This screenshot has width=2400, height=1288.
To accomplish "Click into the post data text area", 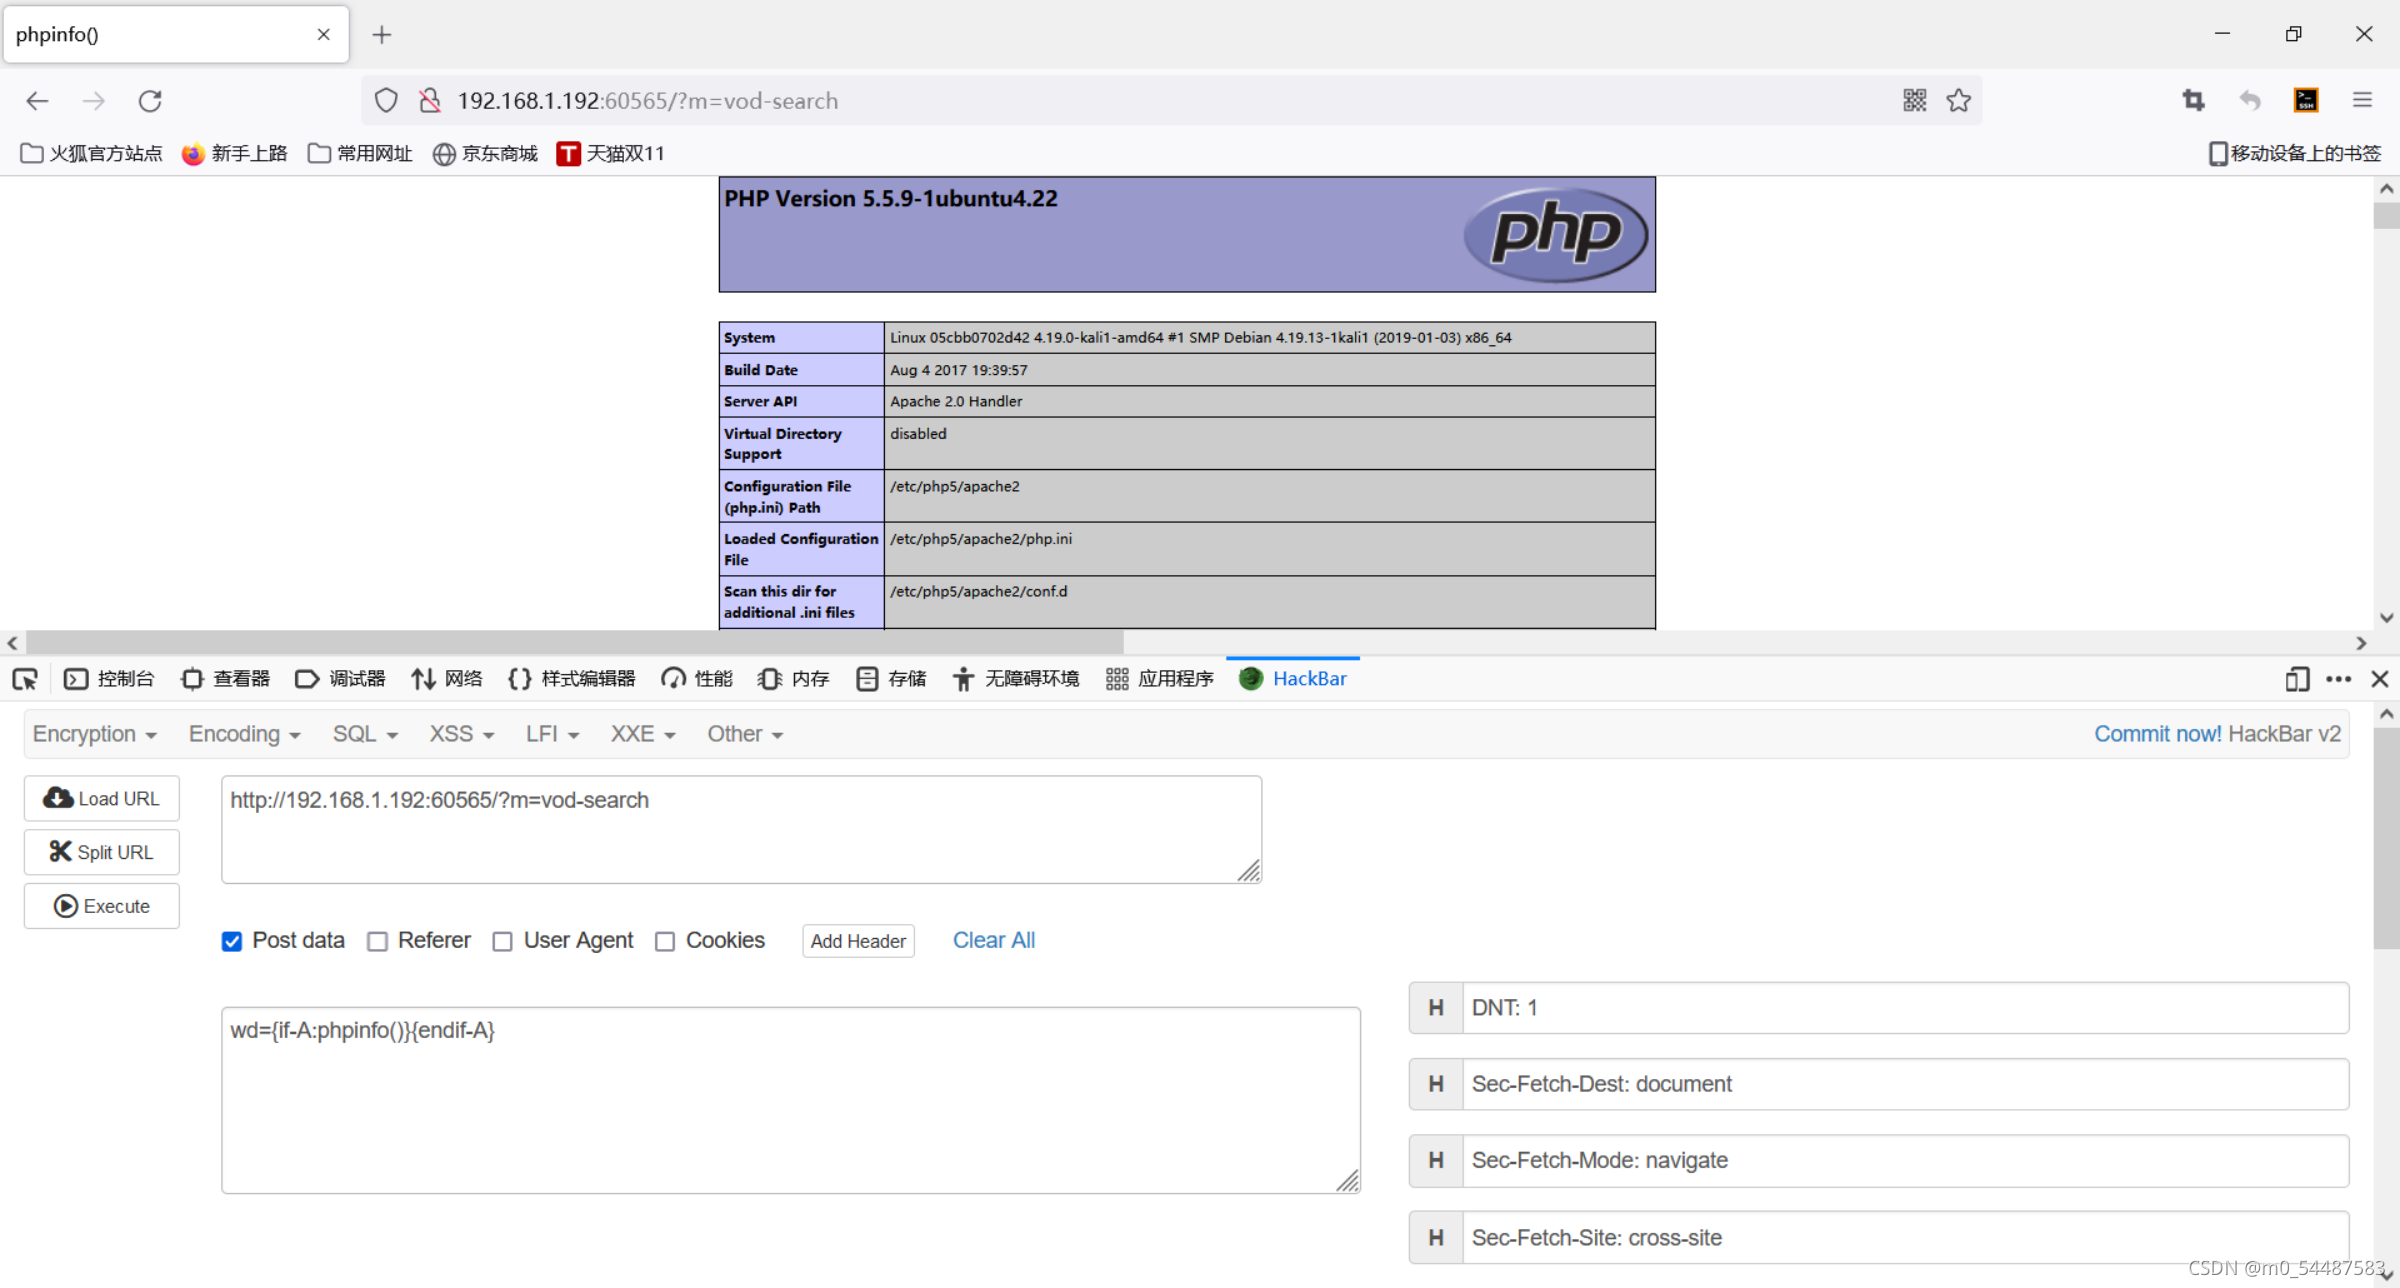I will click(x=790, y=1100).
